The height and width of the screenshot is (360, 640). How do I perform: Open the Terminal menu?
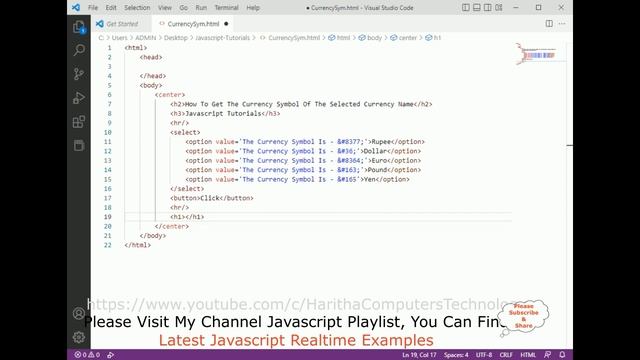pos(227,7)
